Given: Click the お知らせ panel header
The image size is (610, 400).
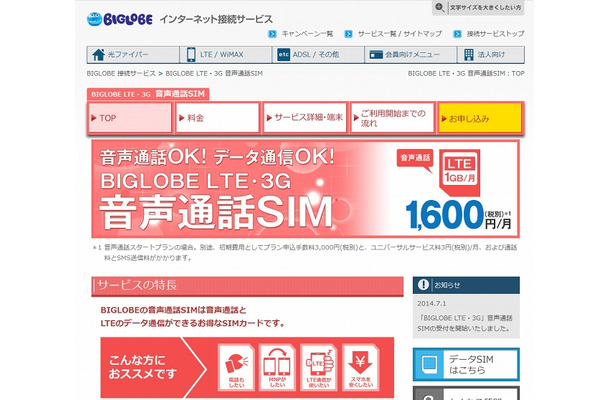Looking at the screenshot, I should pos(466,285).
